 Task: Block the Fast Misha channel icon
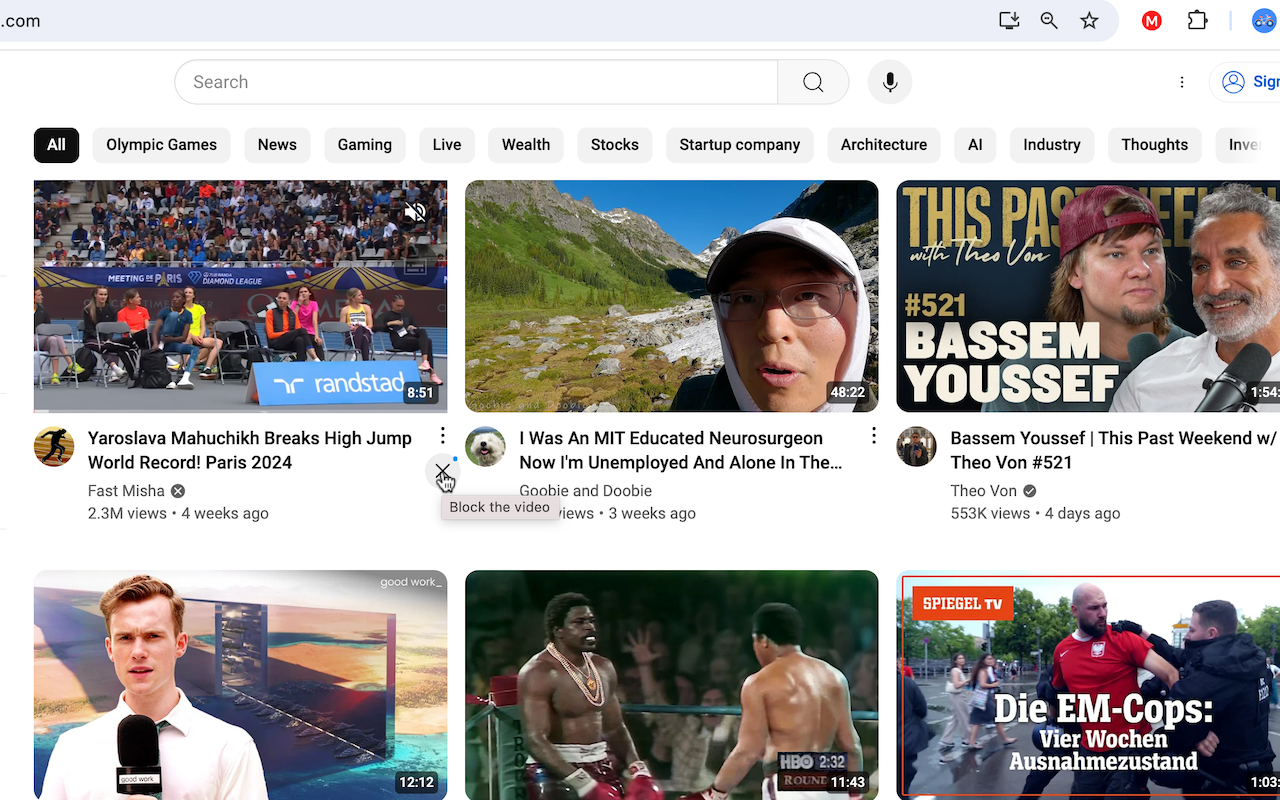[x=178, y=491]
